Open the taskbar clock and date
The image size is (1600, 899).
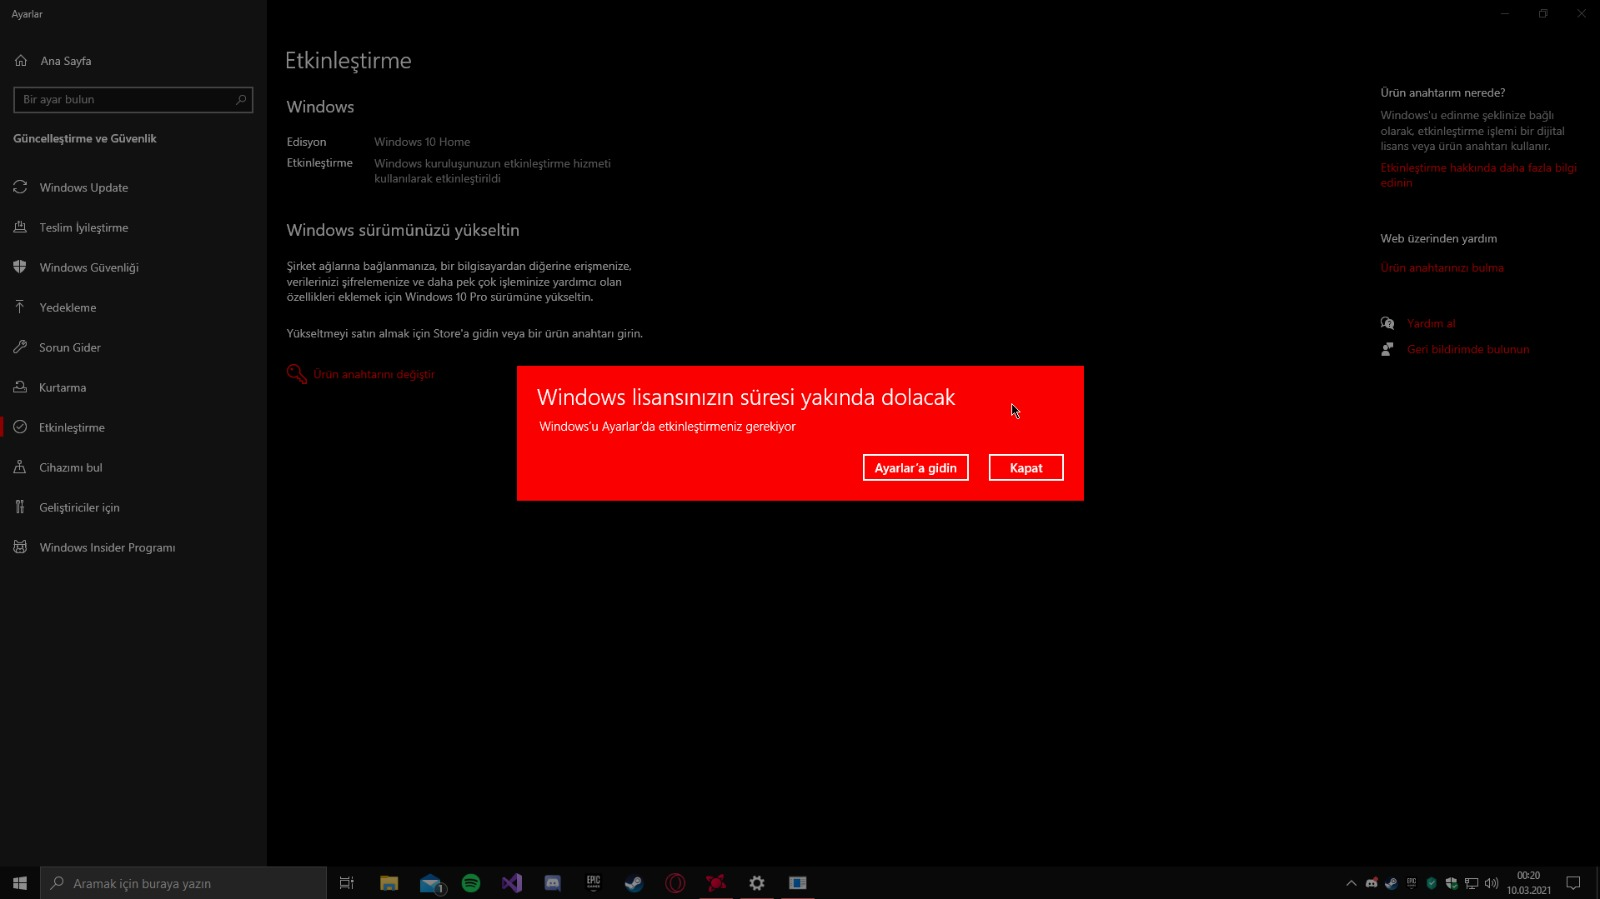point(1529,883)
